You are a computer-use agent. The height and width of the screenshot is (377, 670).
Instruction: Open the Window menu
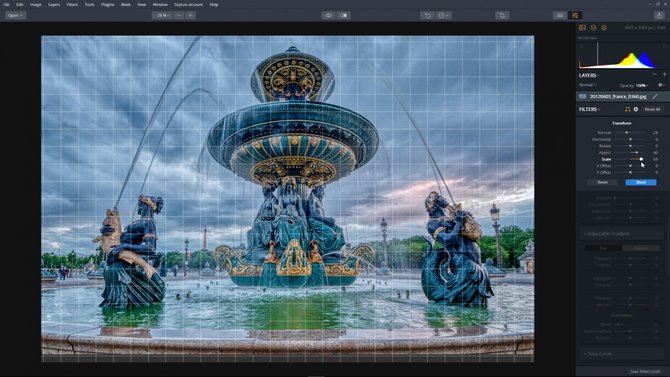coord(160,5)
